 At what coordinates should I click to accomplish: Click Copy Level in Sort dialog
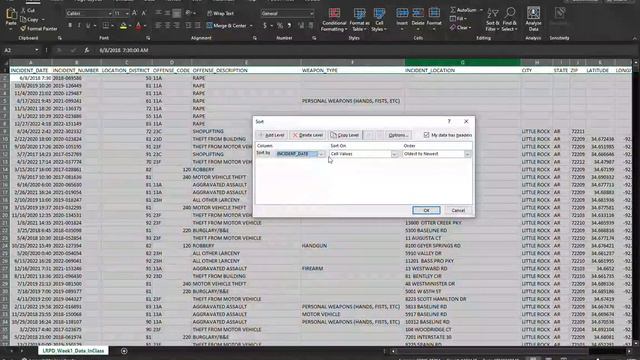pyautogui.click(x=344, y=135)
